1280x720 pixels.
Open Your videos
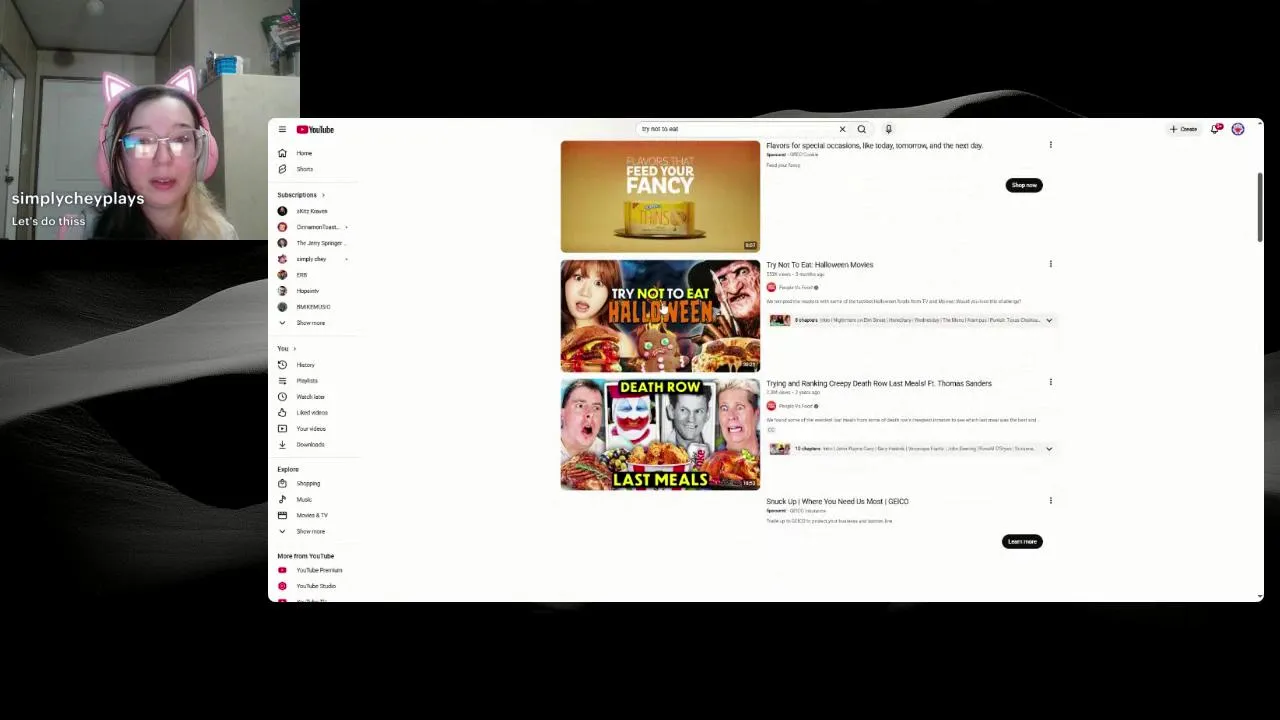310,429
